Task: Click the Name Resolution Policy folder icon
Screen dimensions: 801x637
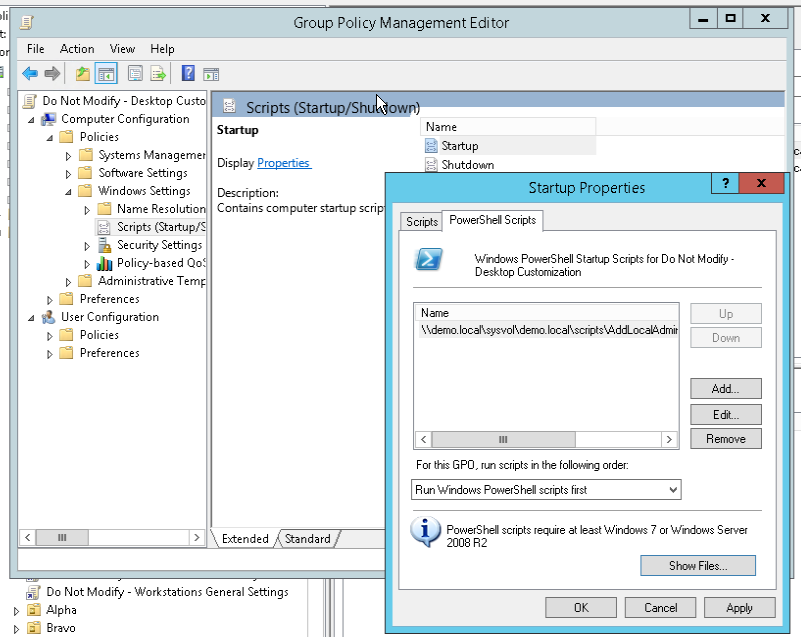Action: point(104,209)
